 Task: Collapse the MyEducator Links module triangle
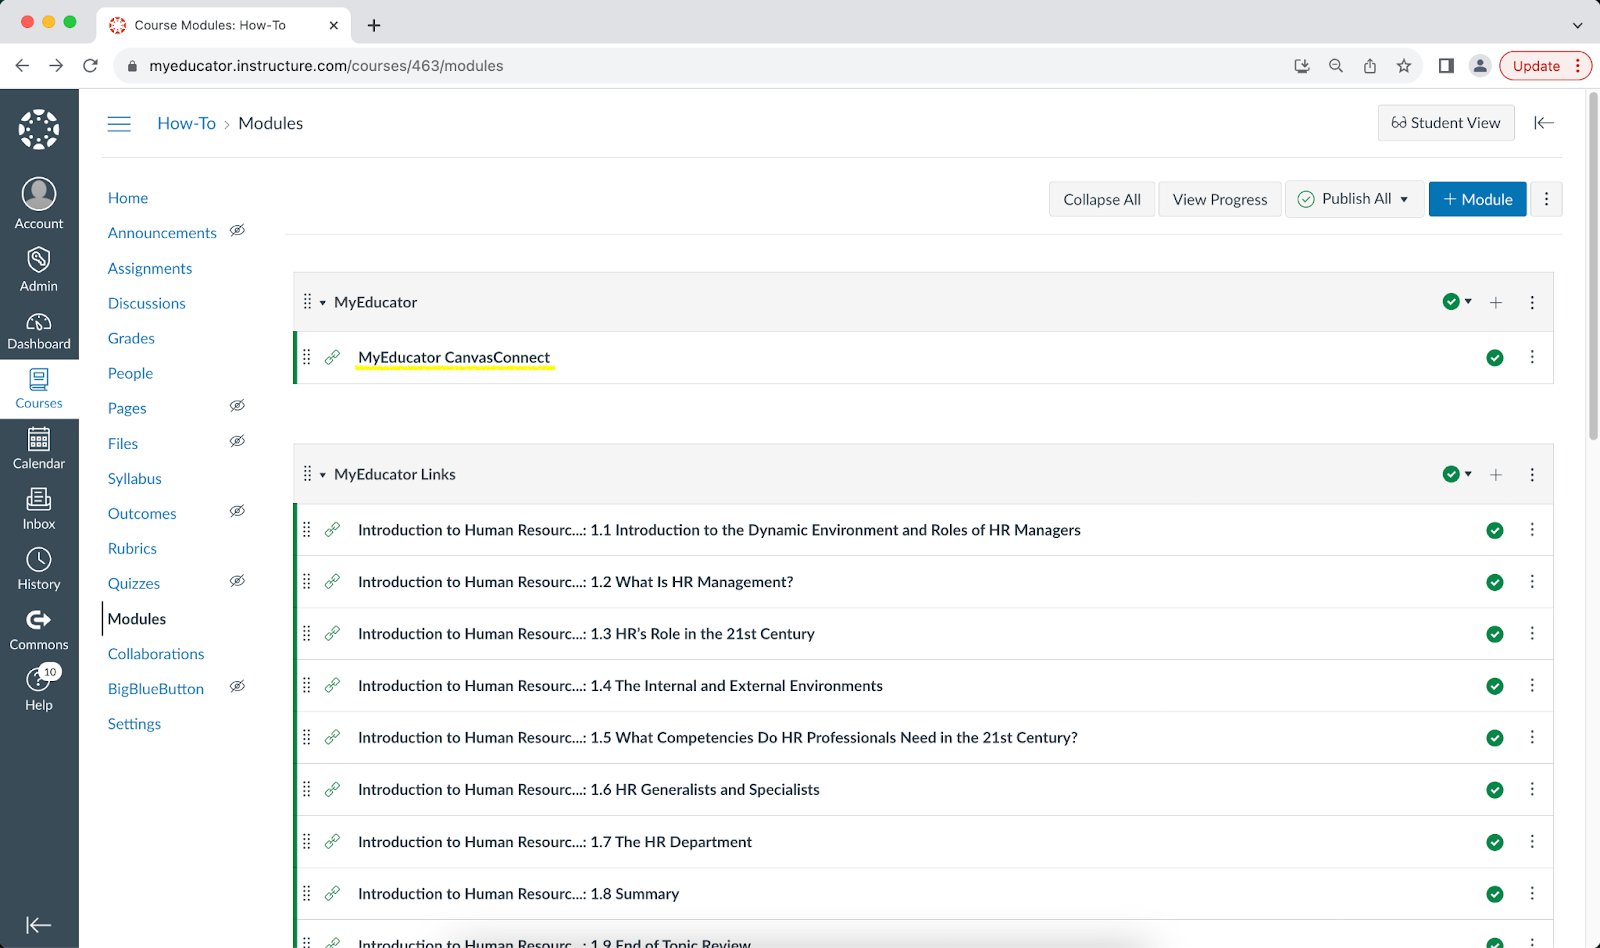(x=323, y=475)
